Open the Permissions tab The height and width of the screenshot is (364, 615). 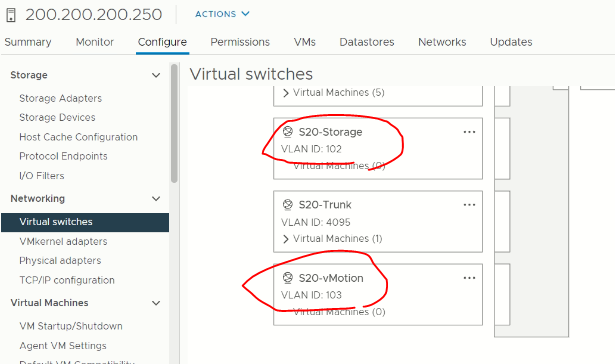tap(240, 42)
